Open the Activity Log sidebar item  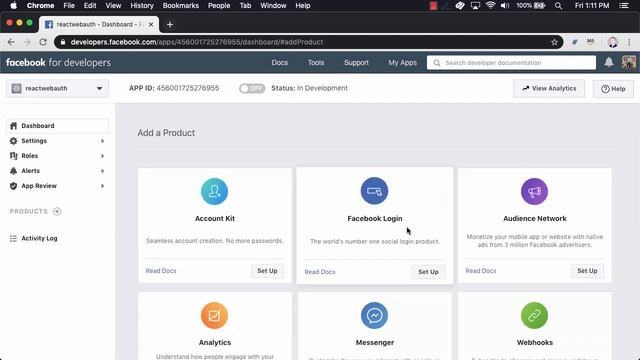pyautogui.click(x=58, y=238)
